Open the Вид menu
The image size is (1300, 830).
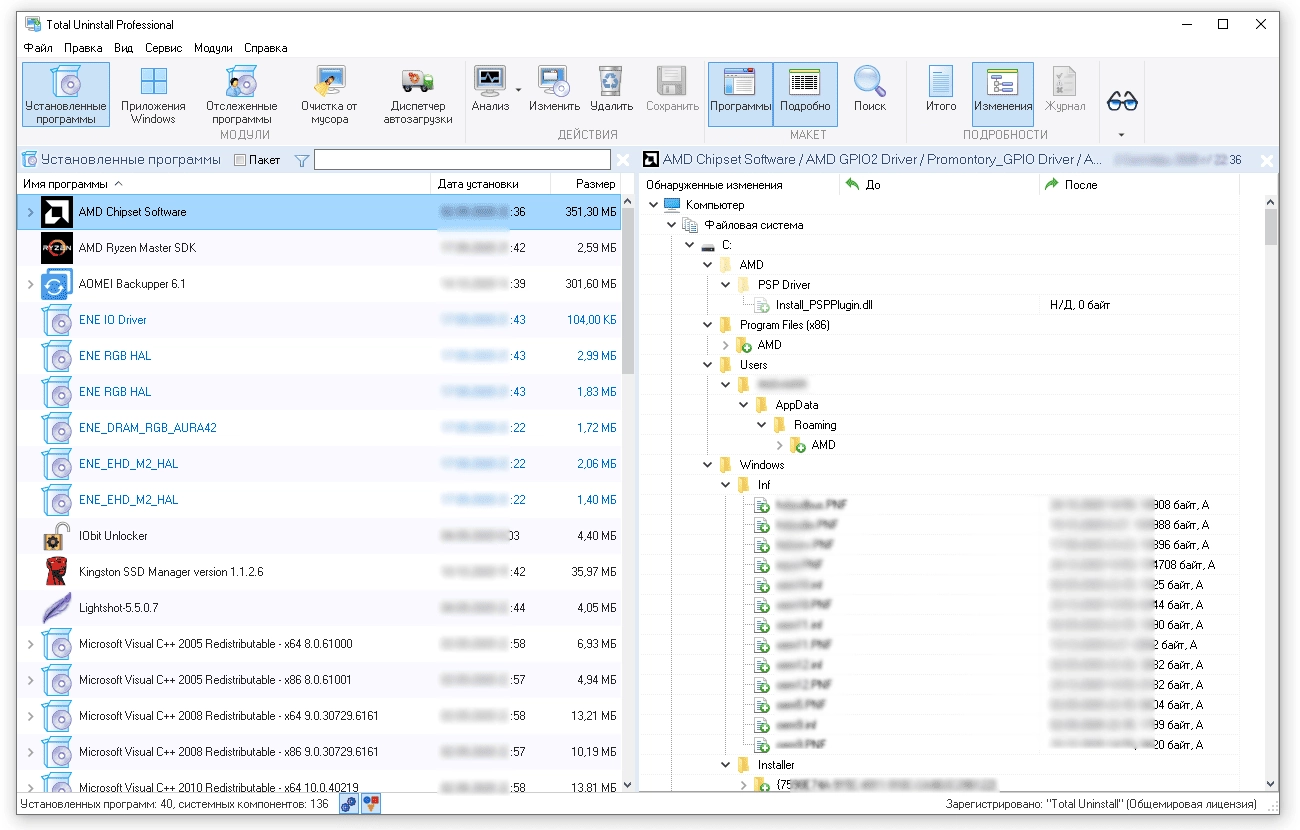[124, 48]
